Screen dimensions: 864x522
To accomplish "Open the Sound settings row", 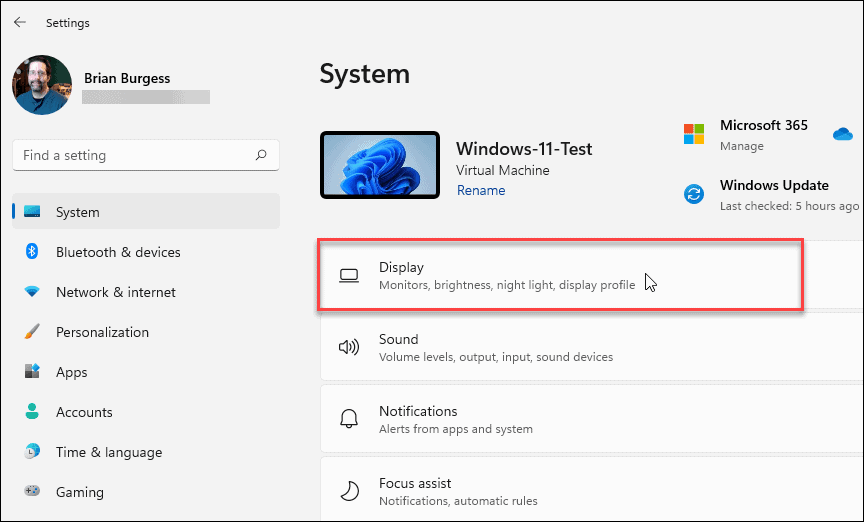I will (592, 347).
